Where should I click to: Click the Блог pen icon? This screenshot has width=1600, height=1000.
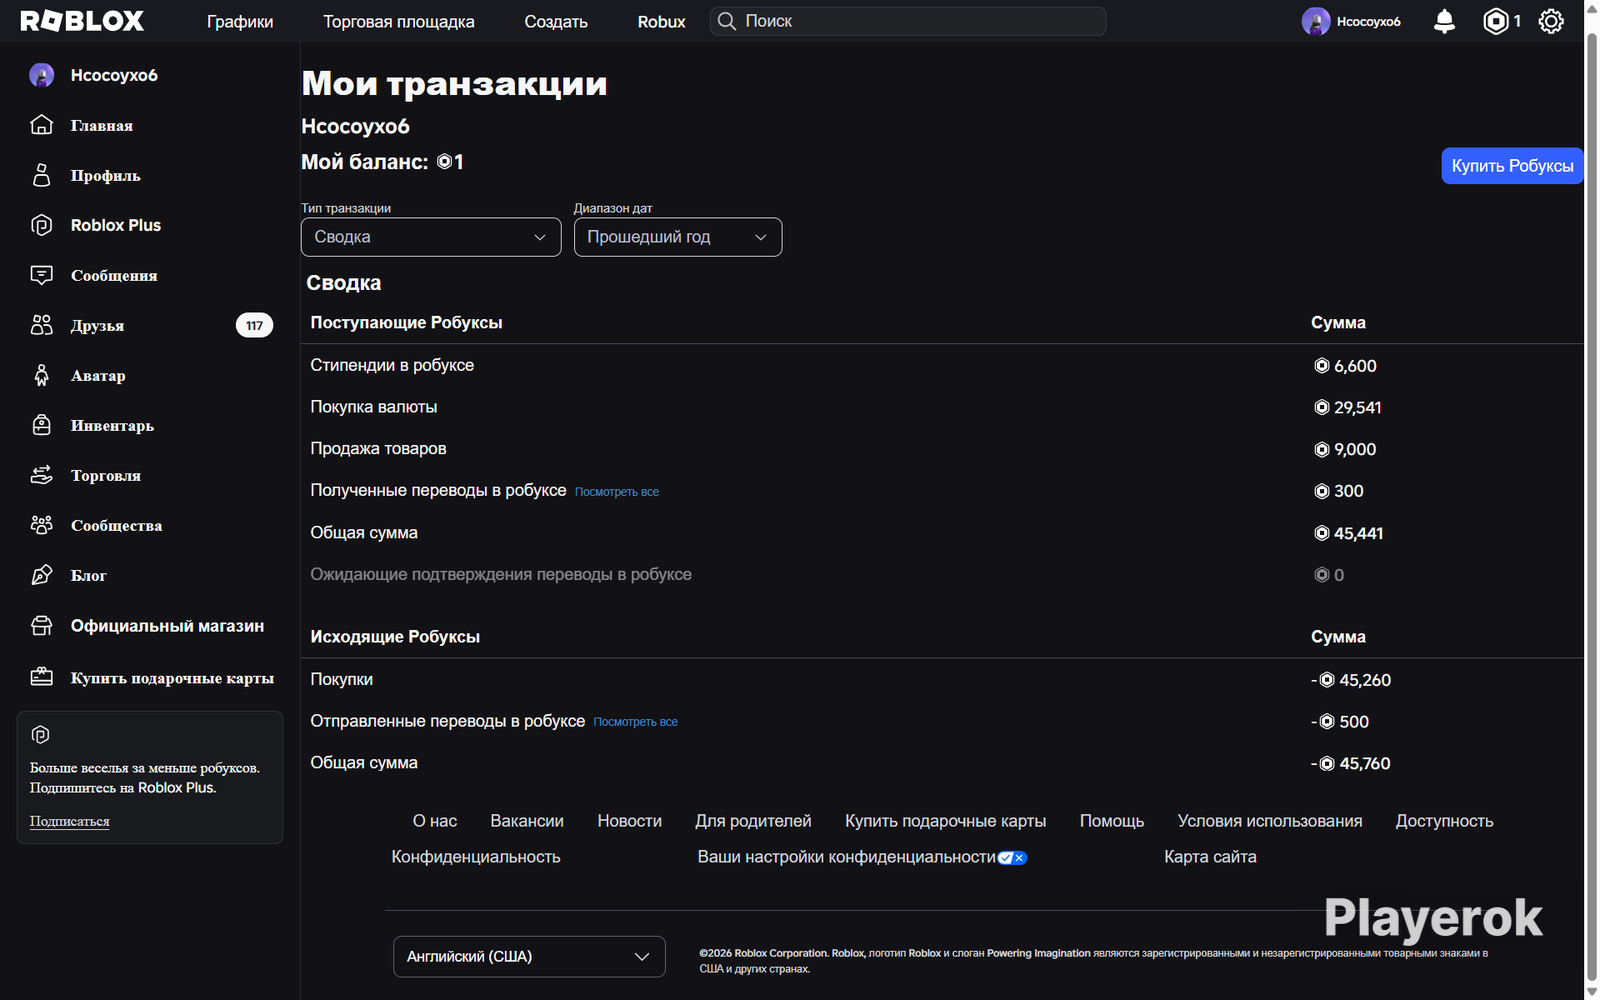click(x=42, y=575)
